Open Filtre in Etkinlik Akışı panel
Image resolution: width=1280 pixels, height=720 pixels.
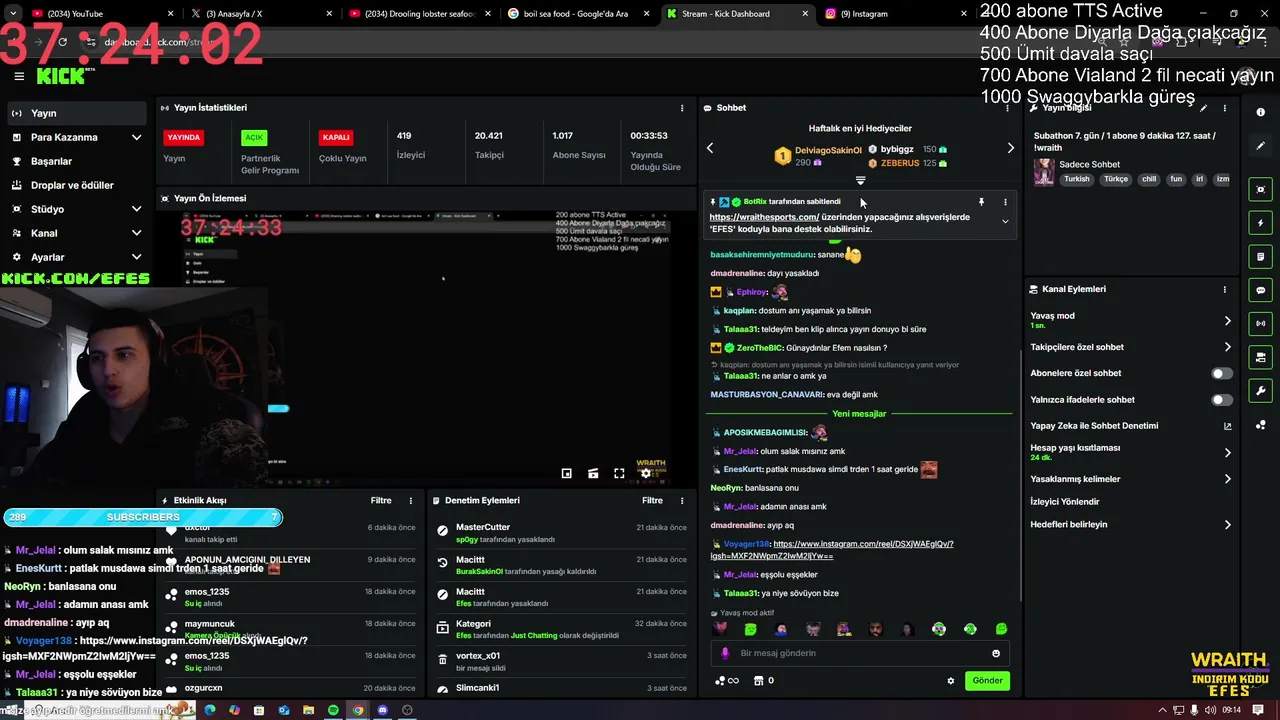pyautogui.click(x=381, y=501)
